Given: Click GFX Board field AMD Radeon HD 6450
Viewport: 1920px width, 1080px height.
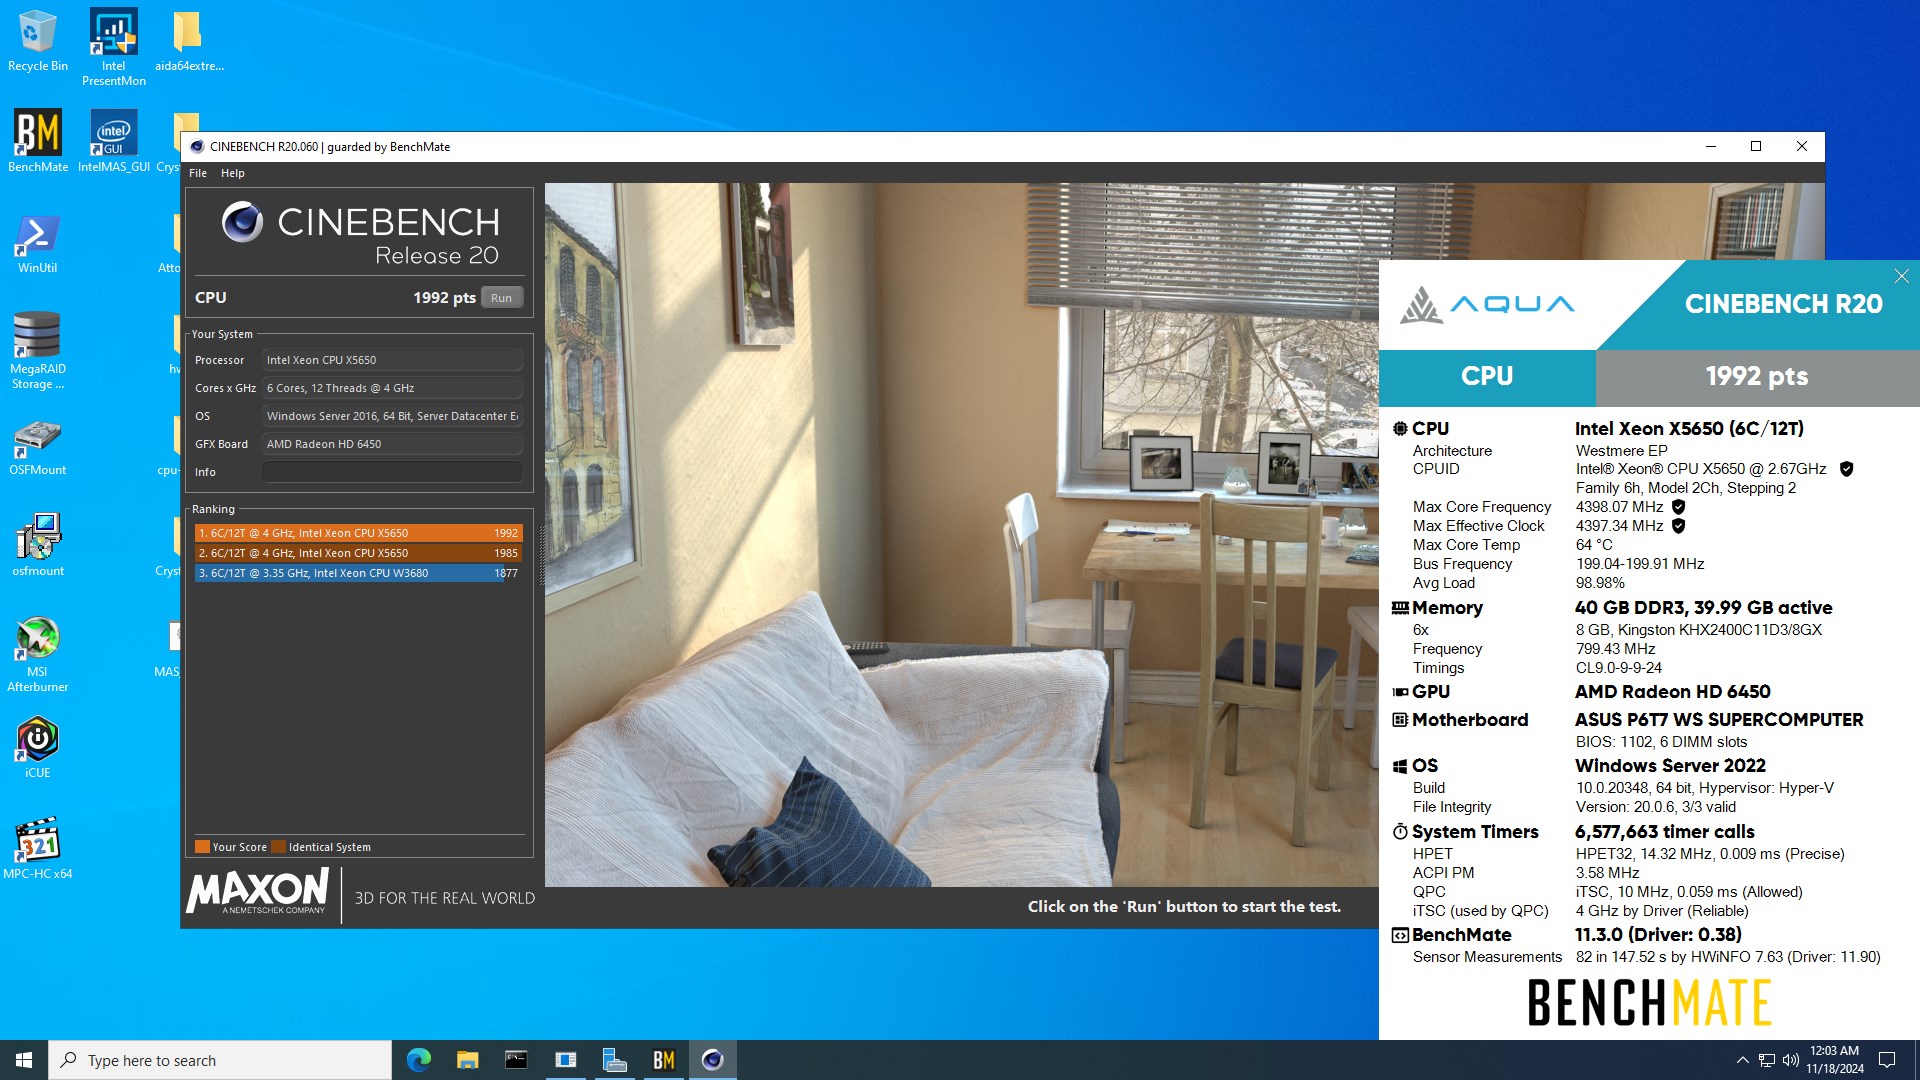Looking at the screenshot, I should tap(392, 444).
